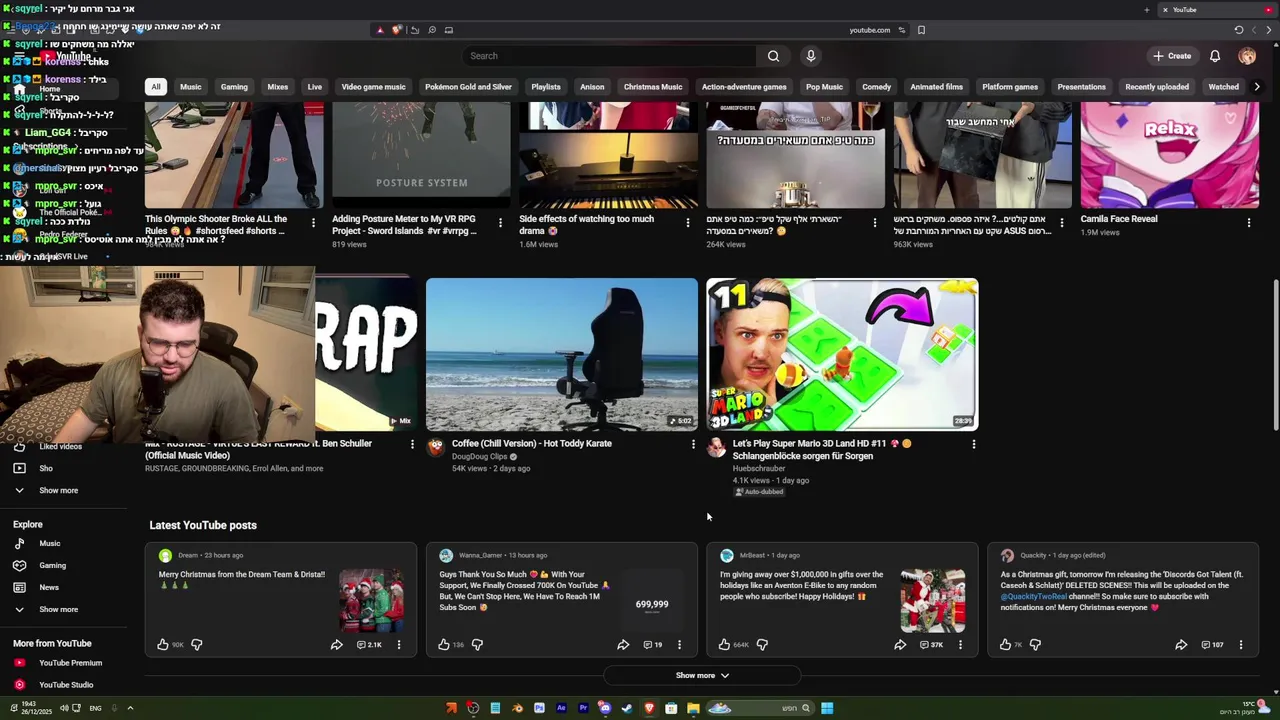
Task: Open comments on Dream post (2.1K)
Action: pos(369,645)
